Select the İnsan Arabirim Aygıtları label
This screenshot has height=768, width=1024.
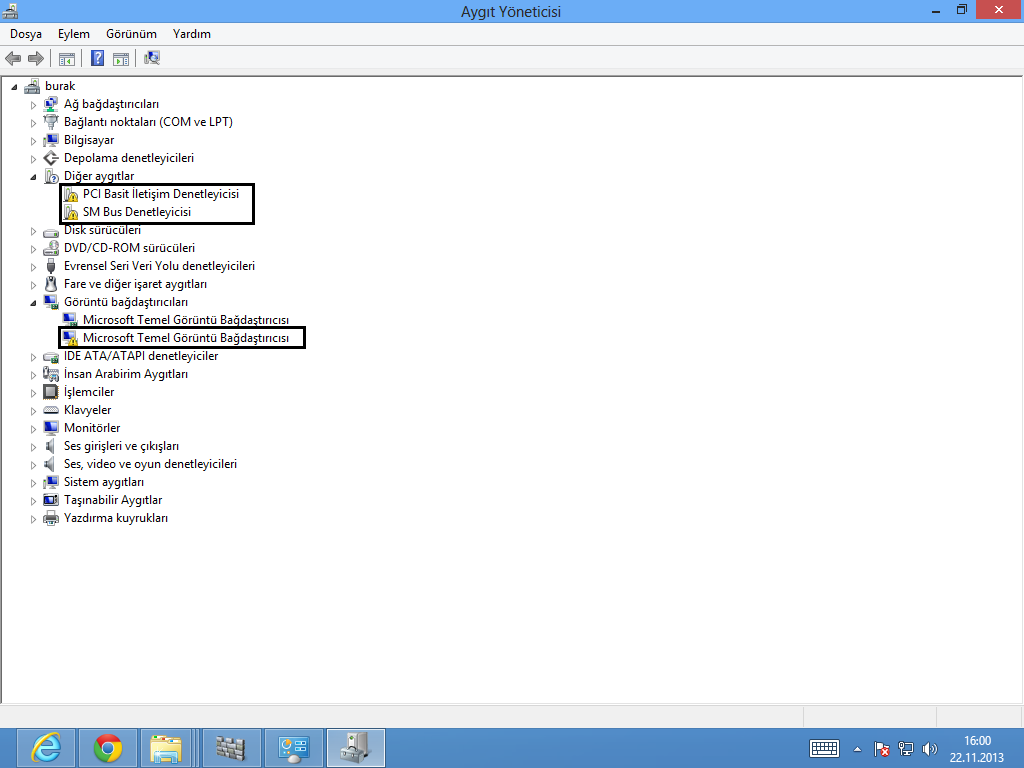pos(125,374)
